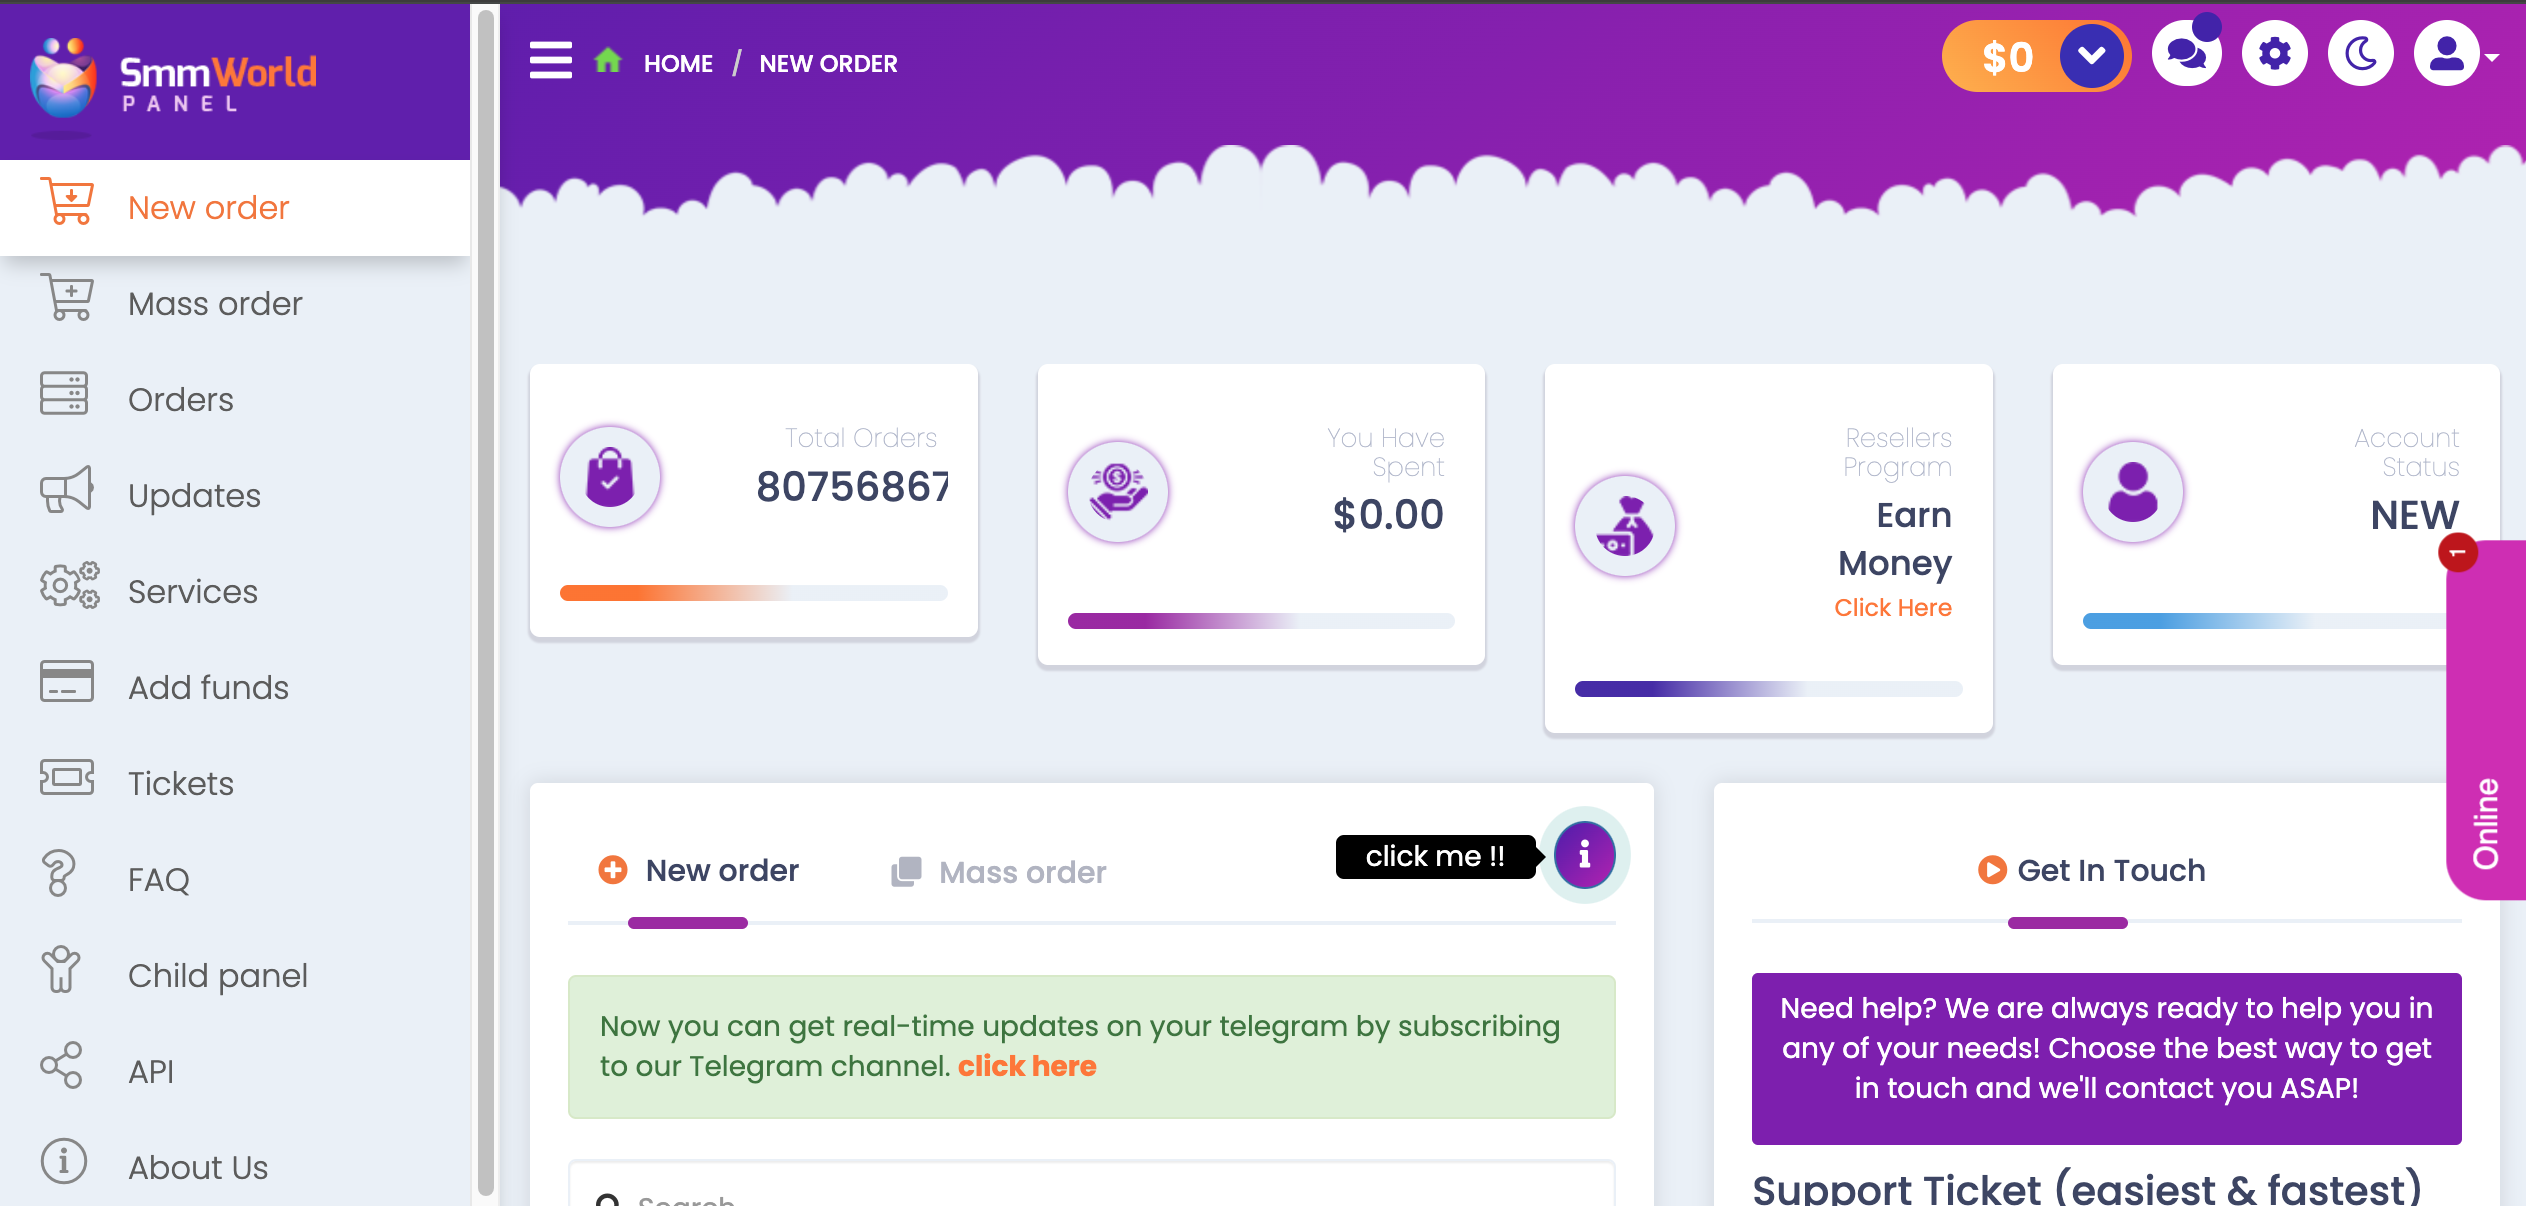Open Orders in the sidebar

180,399
